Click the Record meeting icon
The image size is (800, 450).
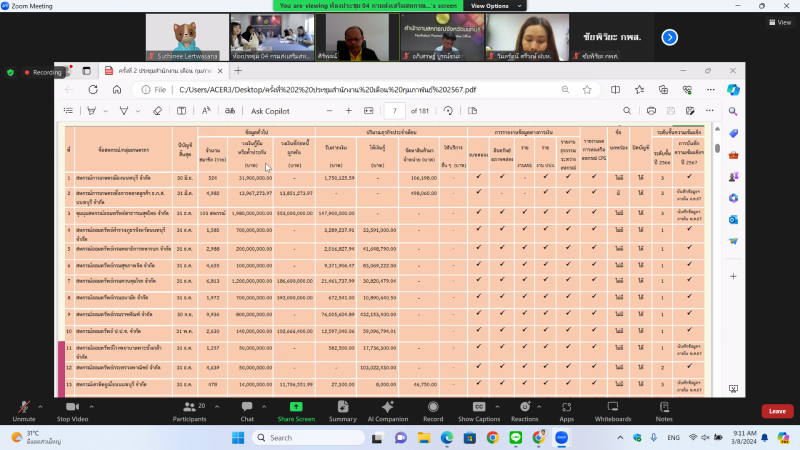pyautogui.click(x=432, y=410)
